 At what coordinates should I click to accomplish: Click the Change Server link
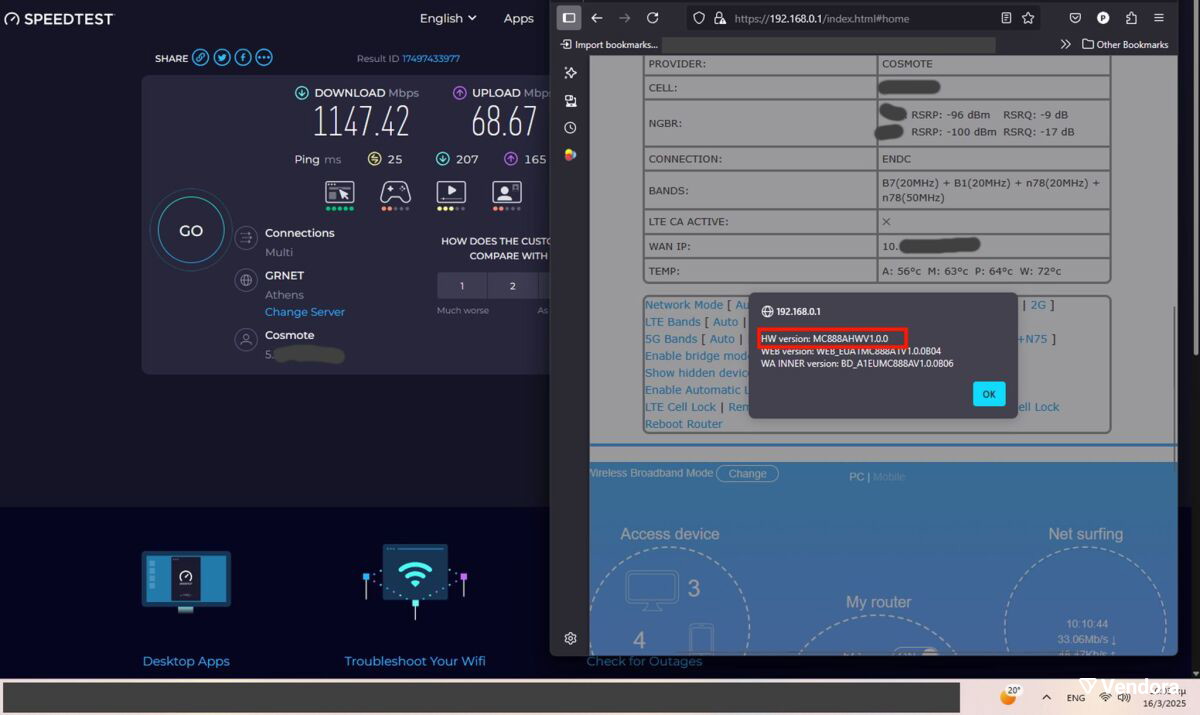click(x=305, y=312)
